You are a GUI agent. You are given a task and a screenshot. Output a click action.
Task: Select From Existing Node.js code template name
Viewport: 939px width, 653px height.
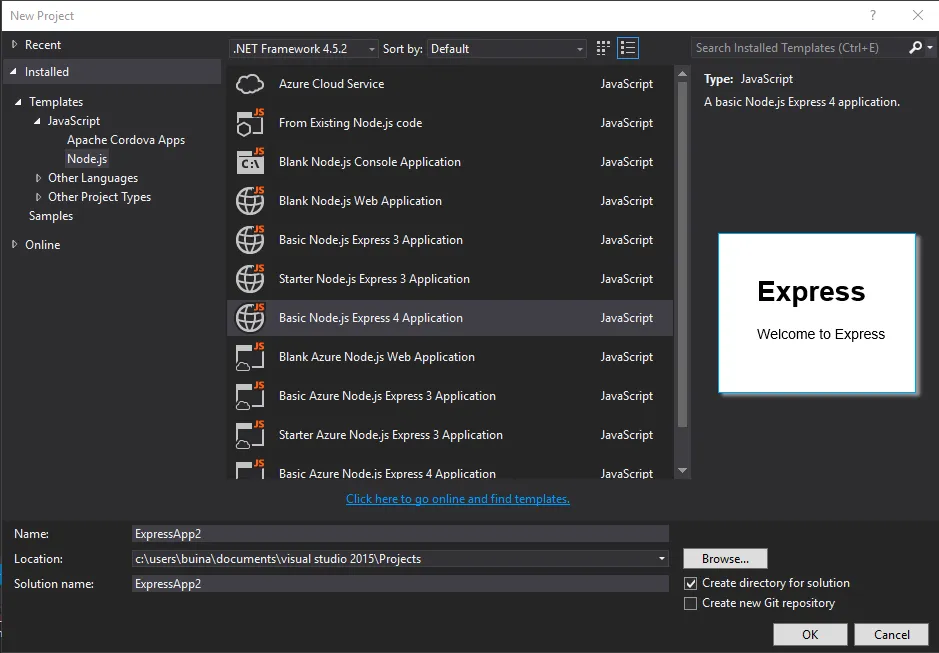pos(350,123)
